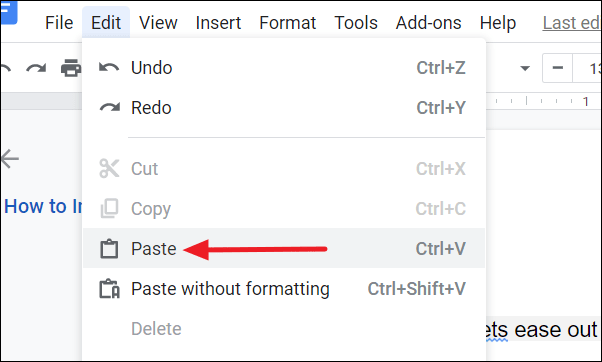Choose Undo from the Edit menu
602x362 pixels.
point(284,68)
